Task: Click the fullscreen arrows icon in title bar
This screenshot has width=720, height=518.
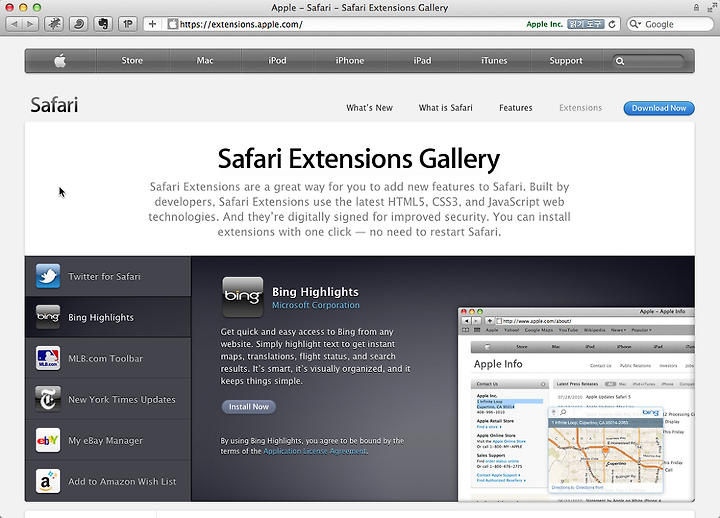Action: point(711,7)
